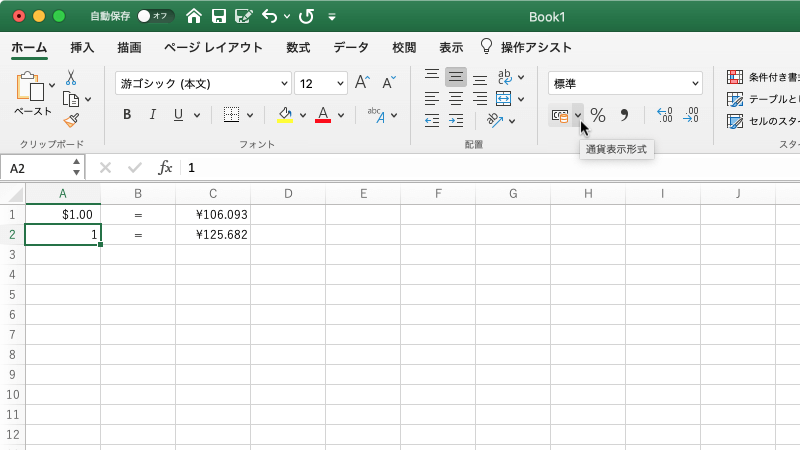Click the text orientation icon

pos(495,120)
